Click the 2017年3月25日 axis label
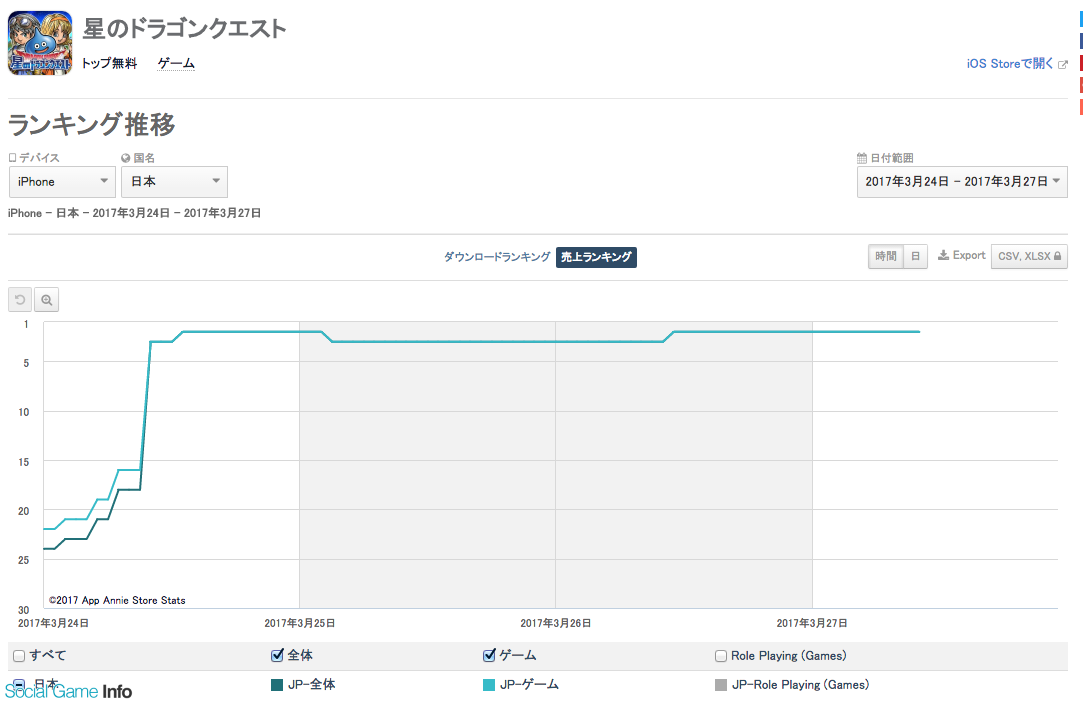 click(x=300, y=623)
